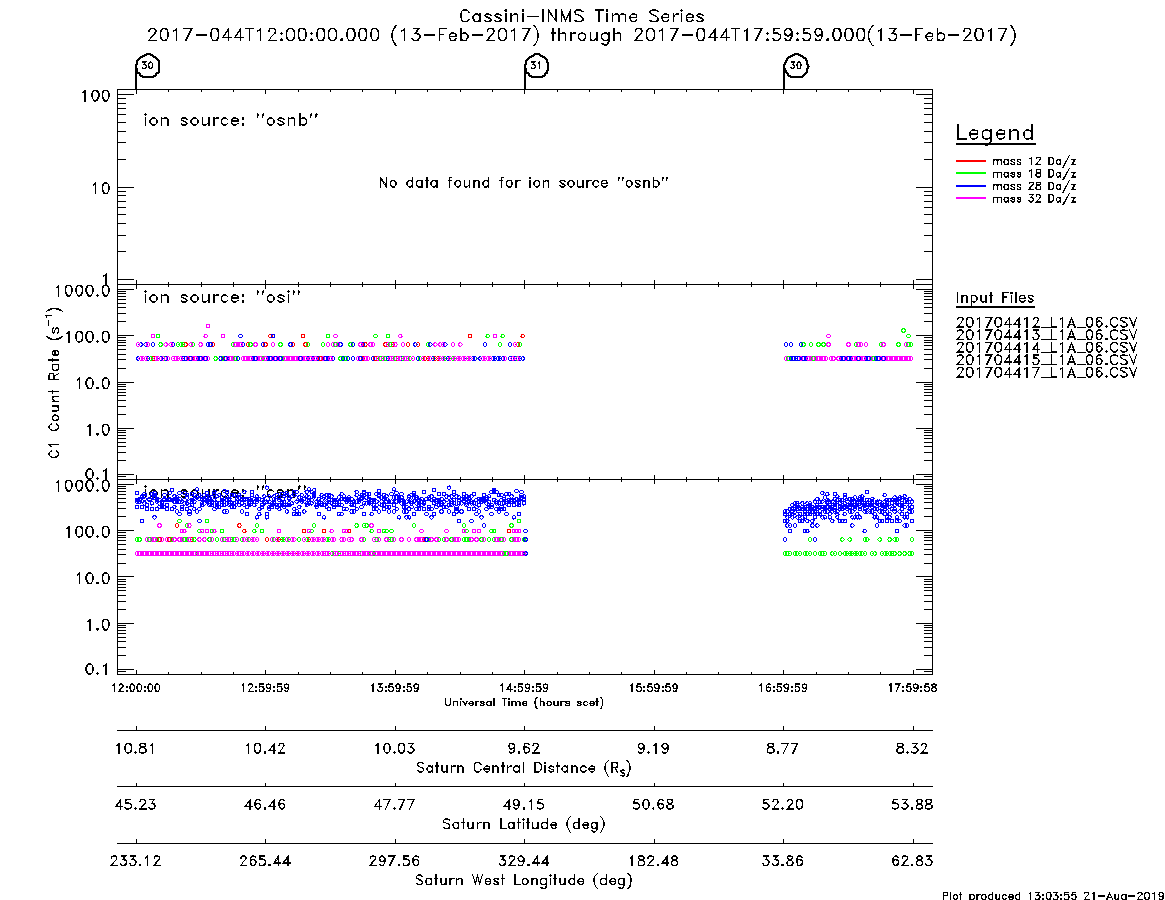1165x900 pixels.
Task: Click the Saturn Latitude (deg) label
Action: (x=524, y=824)
